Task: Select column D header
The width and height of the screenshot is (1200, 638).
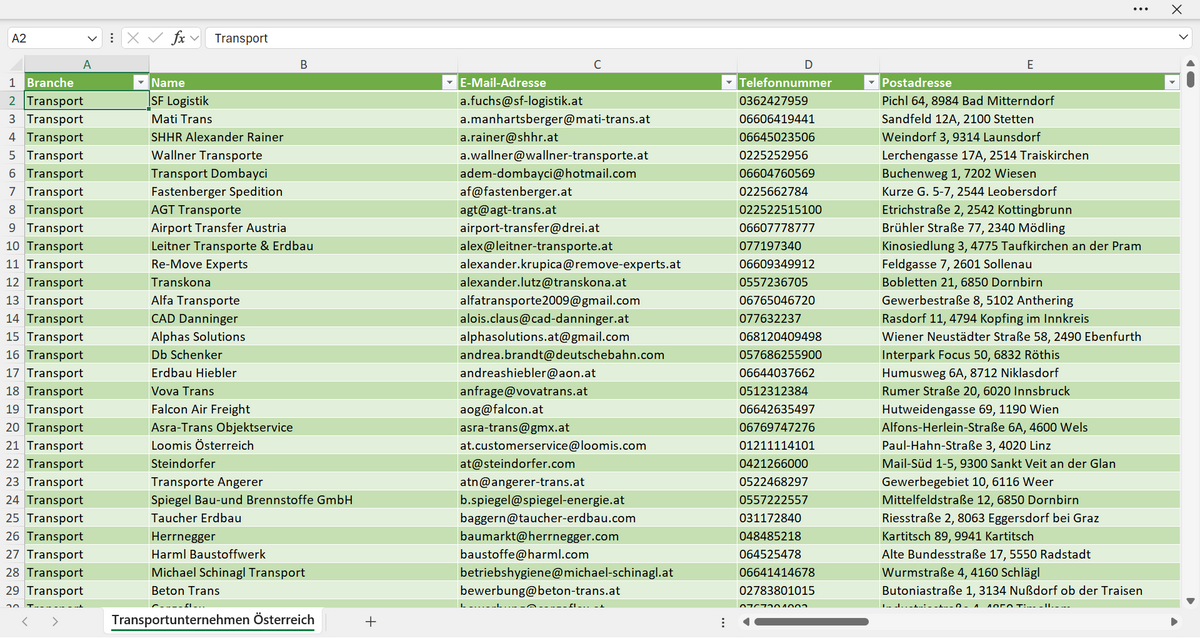Action: [808, 65]
